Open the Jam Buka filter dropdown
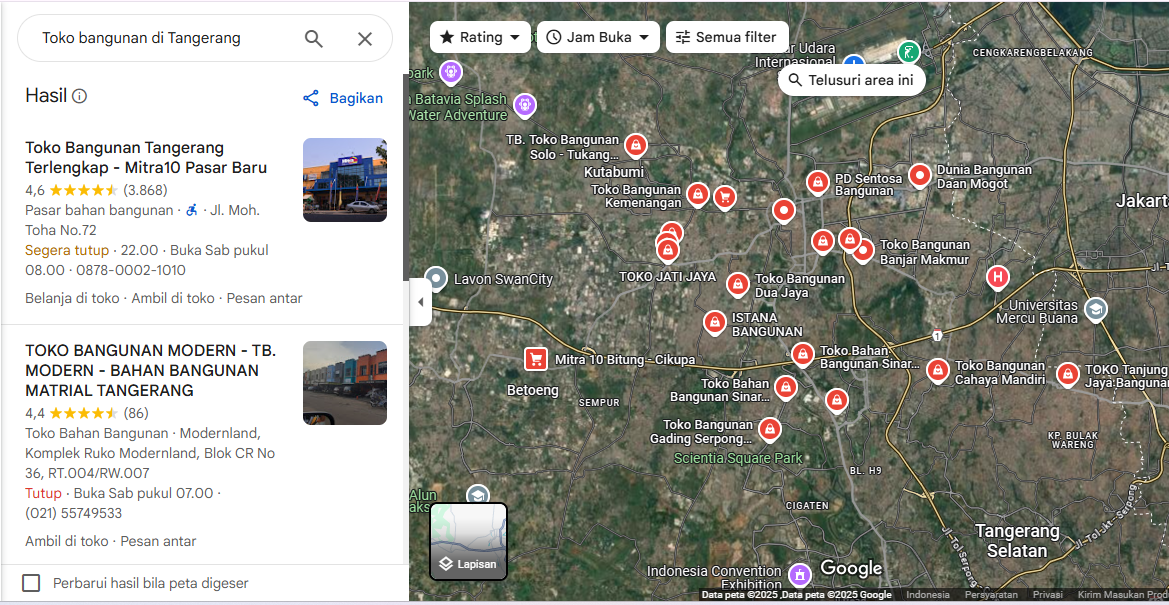This screenshot has height=605, width=1169. click(x=598, y=37)
